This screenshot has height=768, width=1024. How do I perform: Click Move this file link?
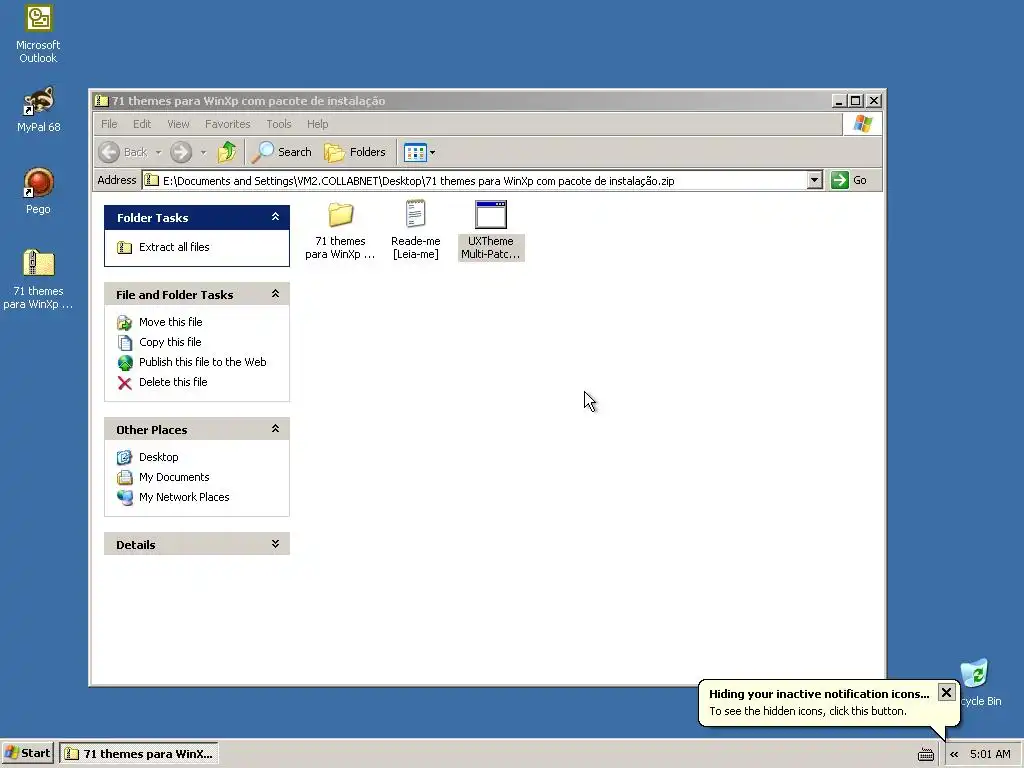coord(170,322)
